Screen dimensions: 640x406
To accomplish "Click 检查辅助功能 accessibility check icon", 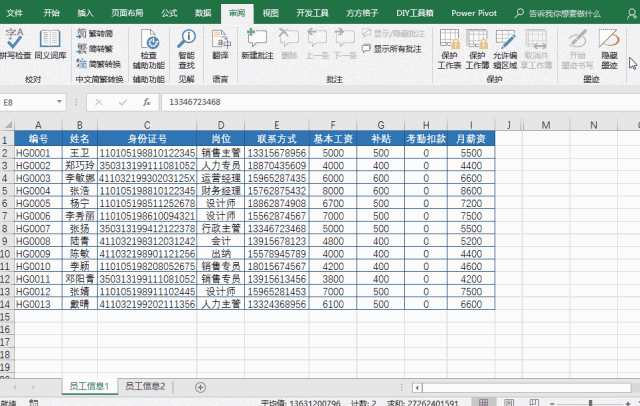I will tap(149, 44).
